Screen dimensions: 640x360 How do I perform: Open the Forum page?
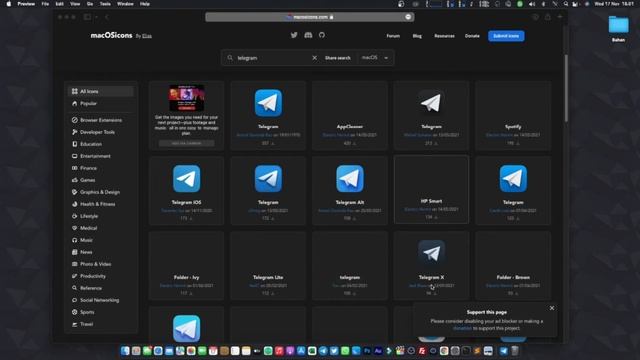click(x=393, y=36)
